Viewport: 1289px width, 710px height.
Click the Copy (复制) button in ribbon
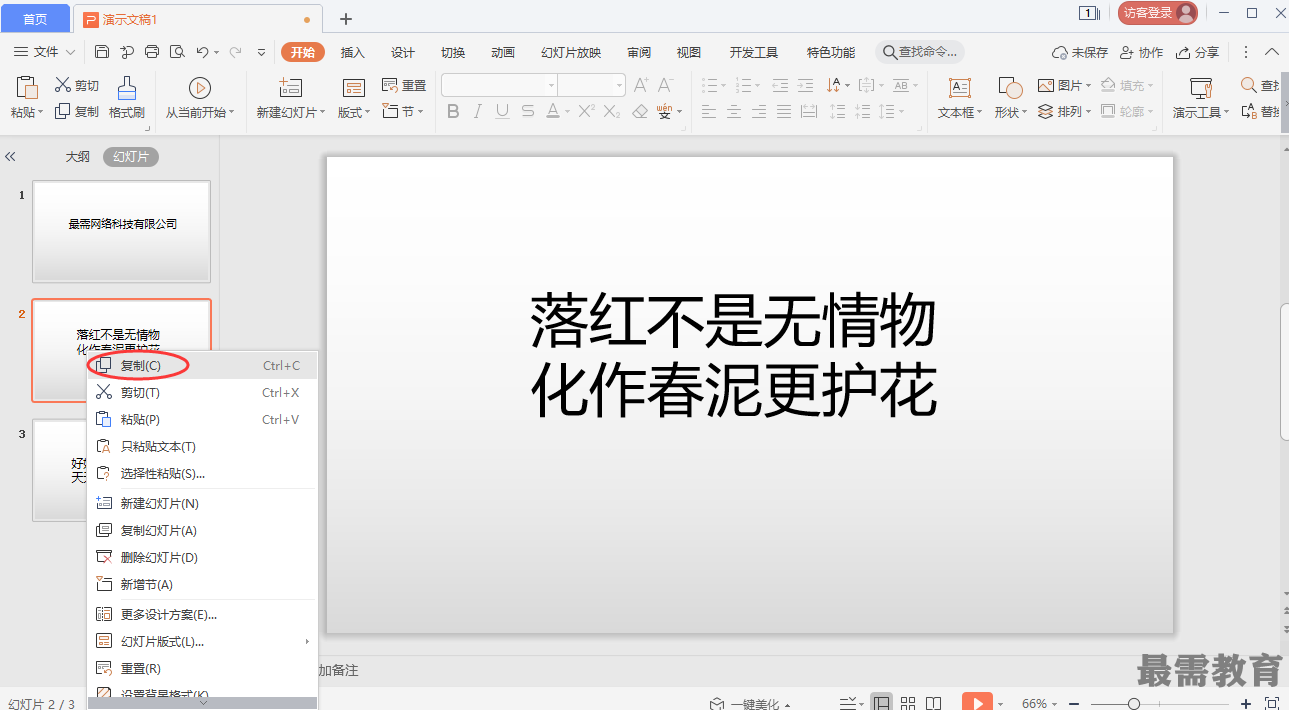pos(77,112)
